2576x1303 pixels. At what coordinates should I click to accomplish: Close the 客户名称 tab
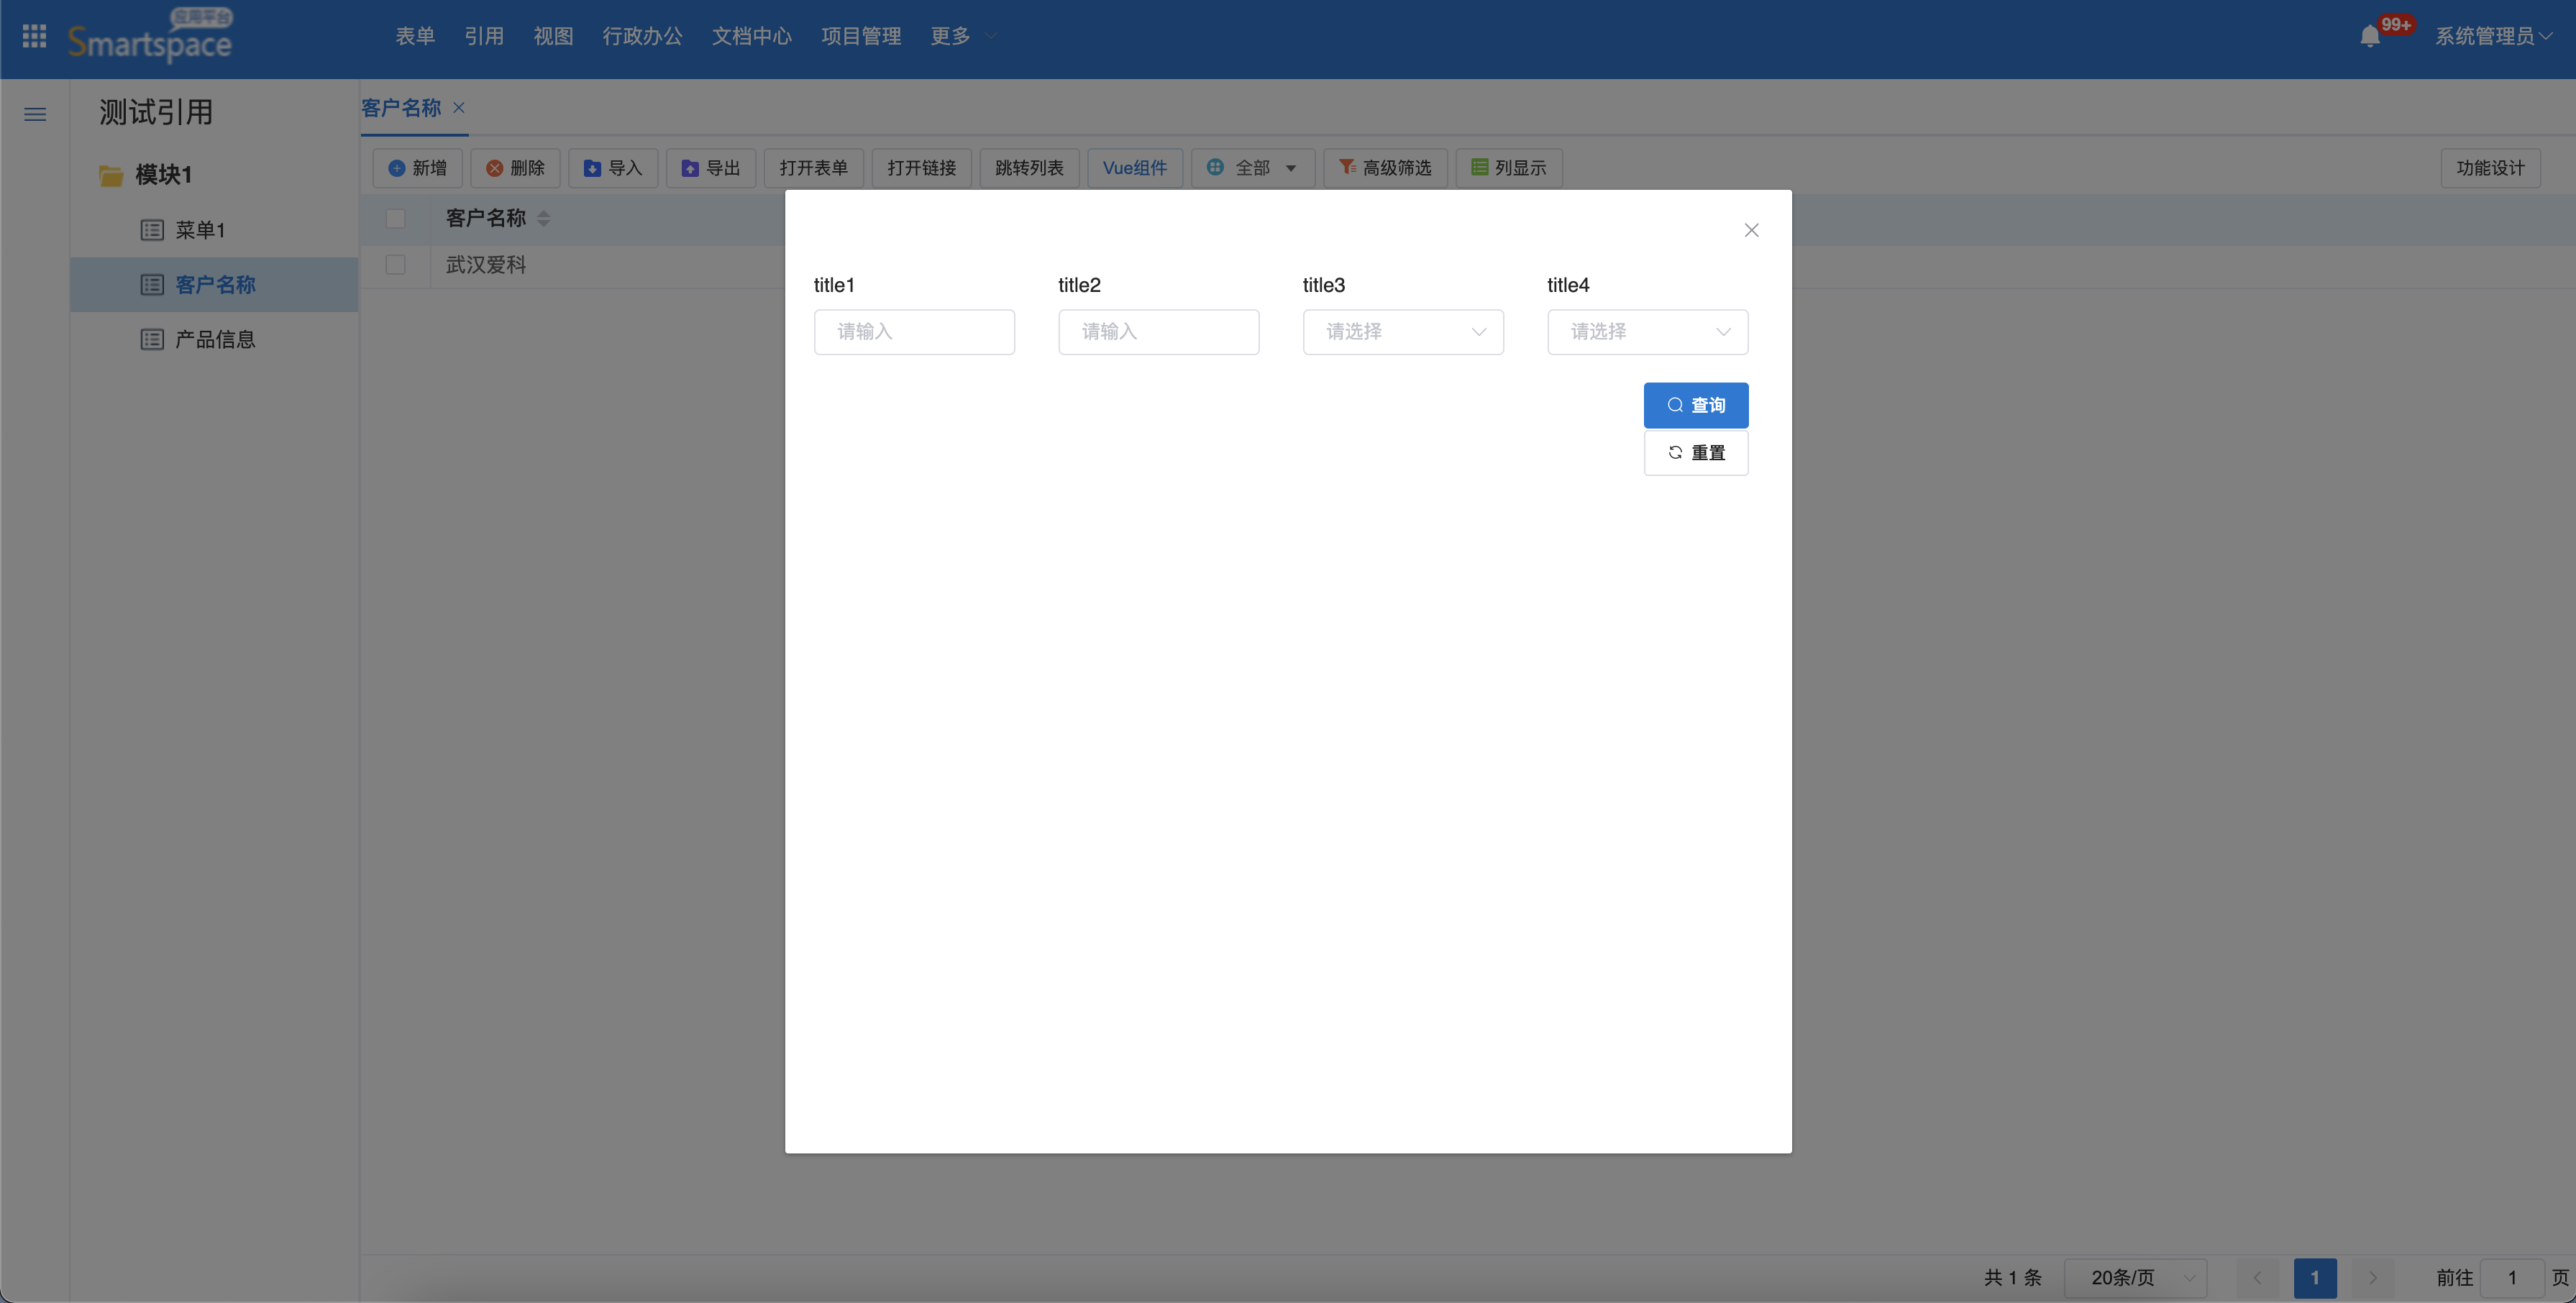459,107
